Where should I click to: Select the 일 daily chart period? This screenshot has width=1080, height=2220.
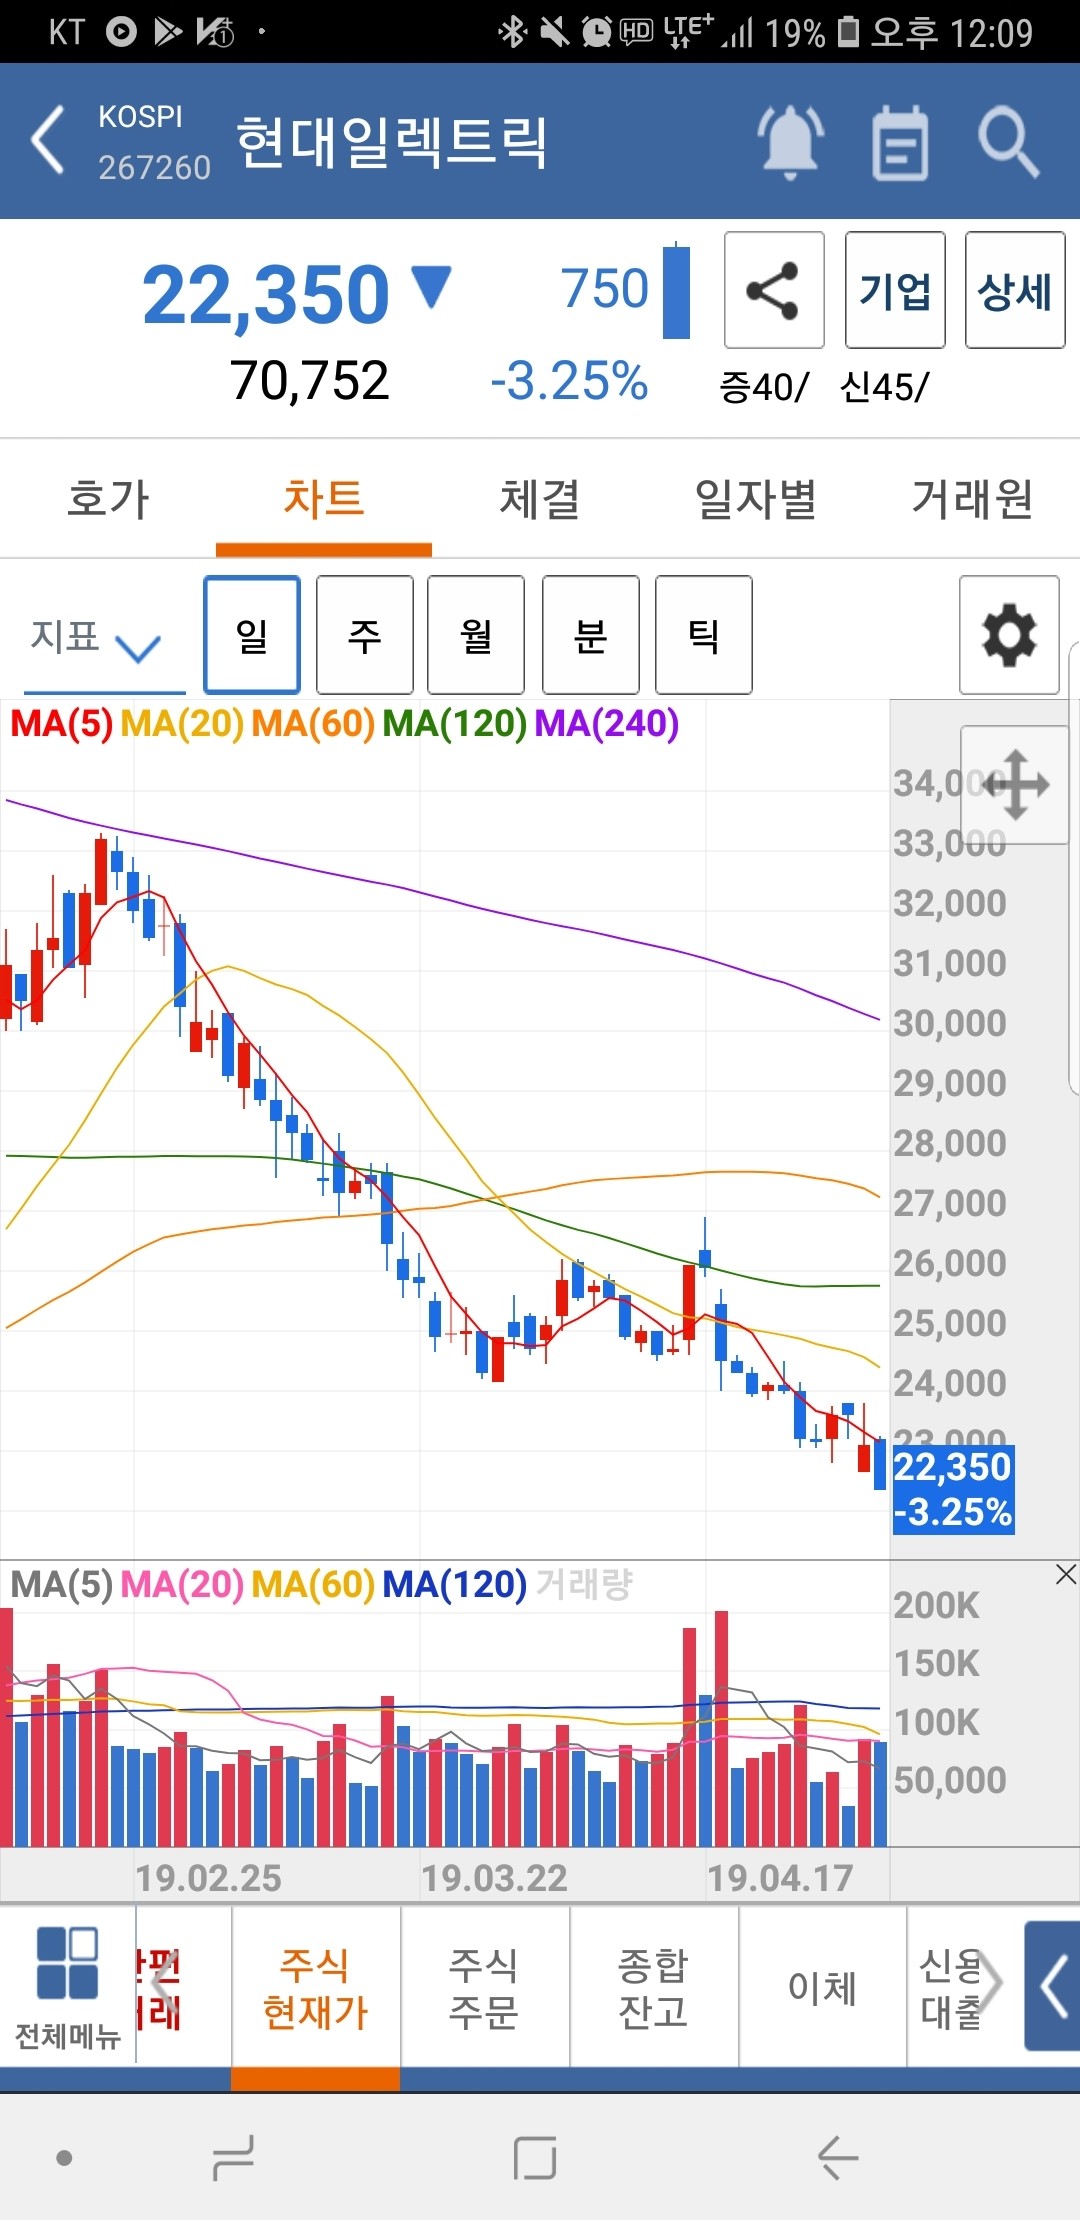252,635
